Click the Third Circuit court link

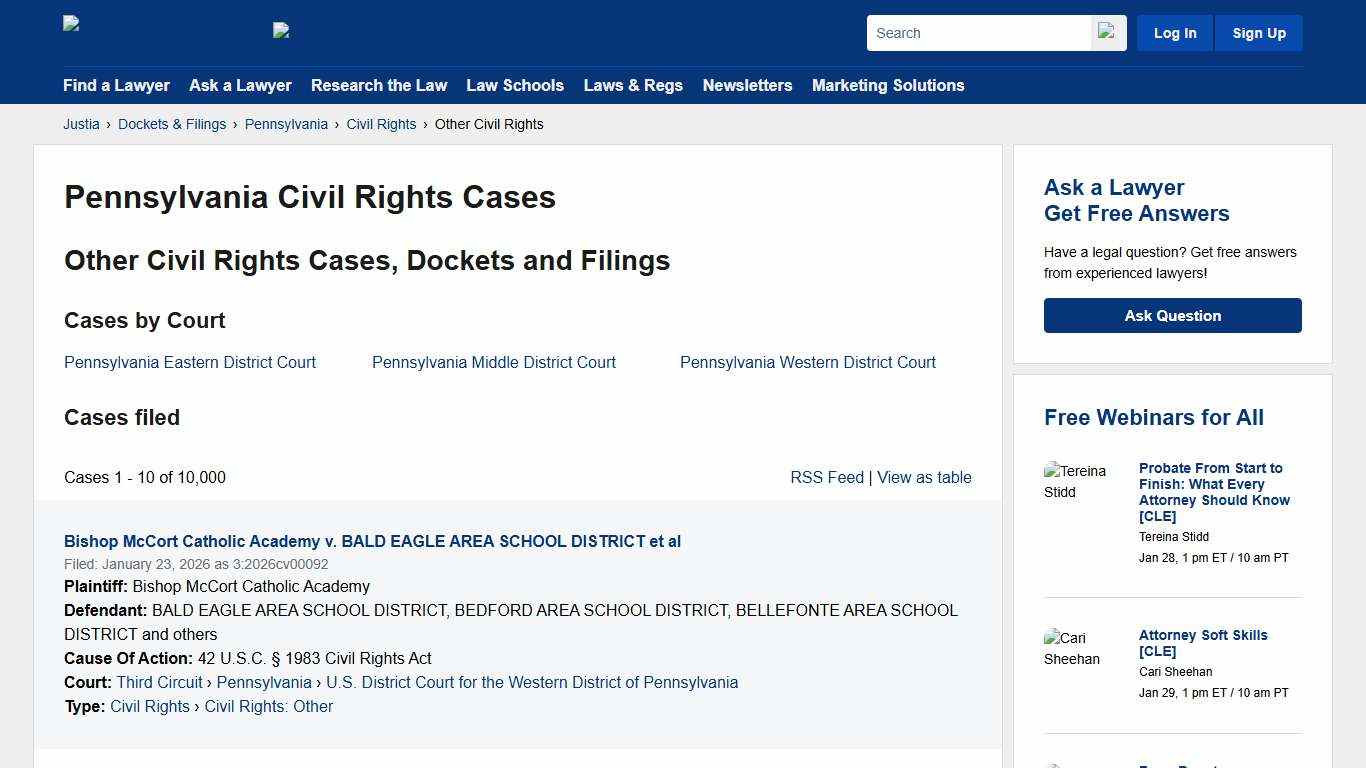click(x=159, y=682)
